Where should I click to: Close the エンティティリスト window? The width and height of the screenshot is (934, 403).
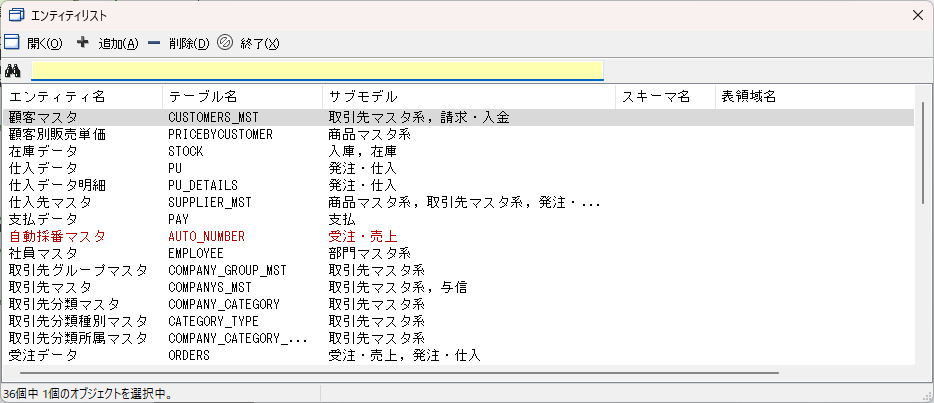tap(918, 15)
